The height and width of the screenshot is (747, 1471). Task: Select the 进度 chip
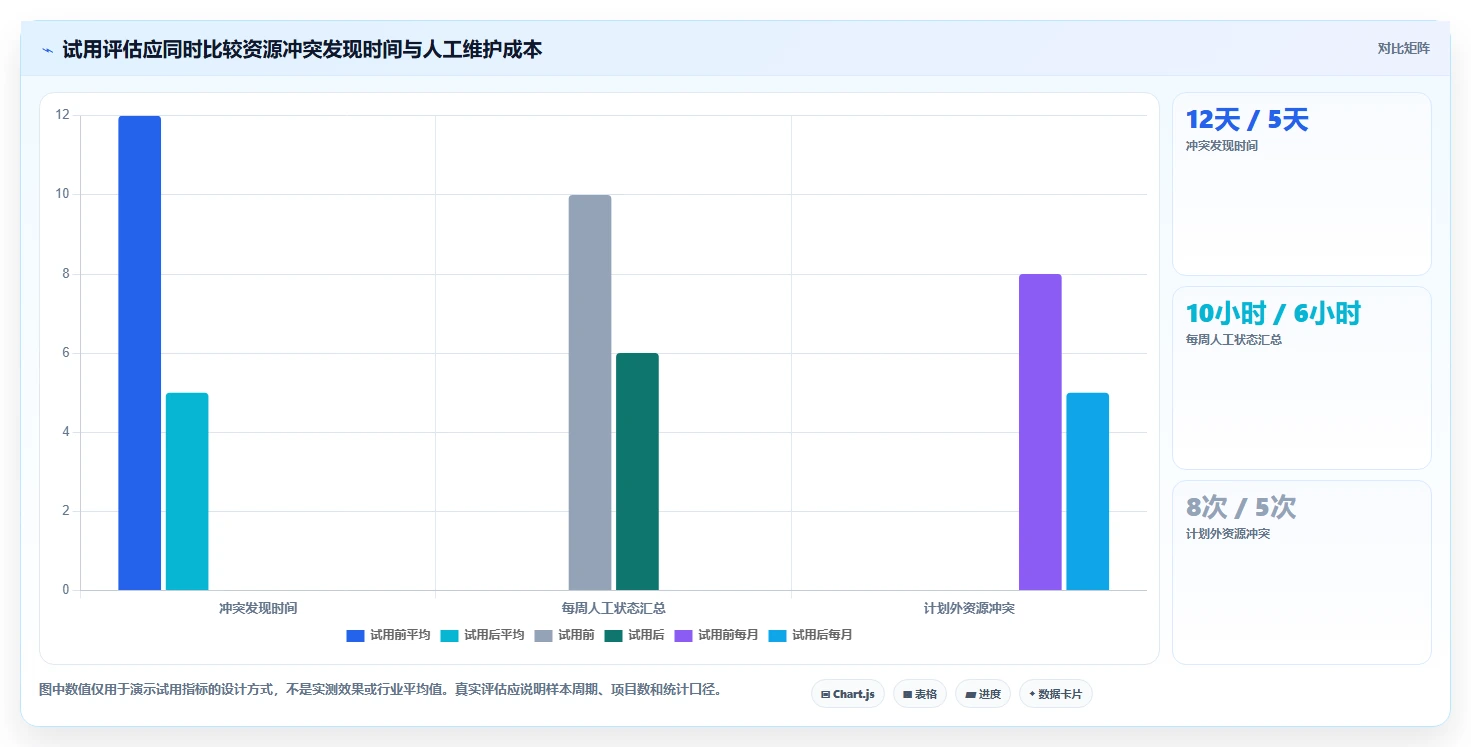coord(983,694)
